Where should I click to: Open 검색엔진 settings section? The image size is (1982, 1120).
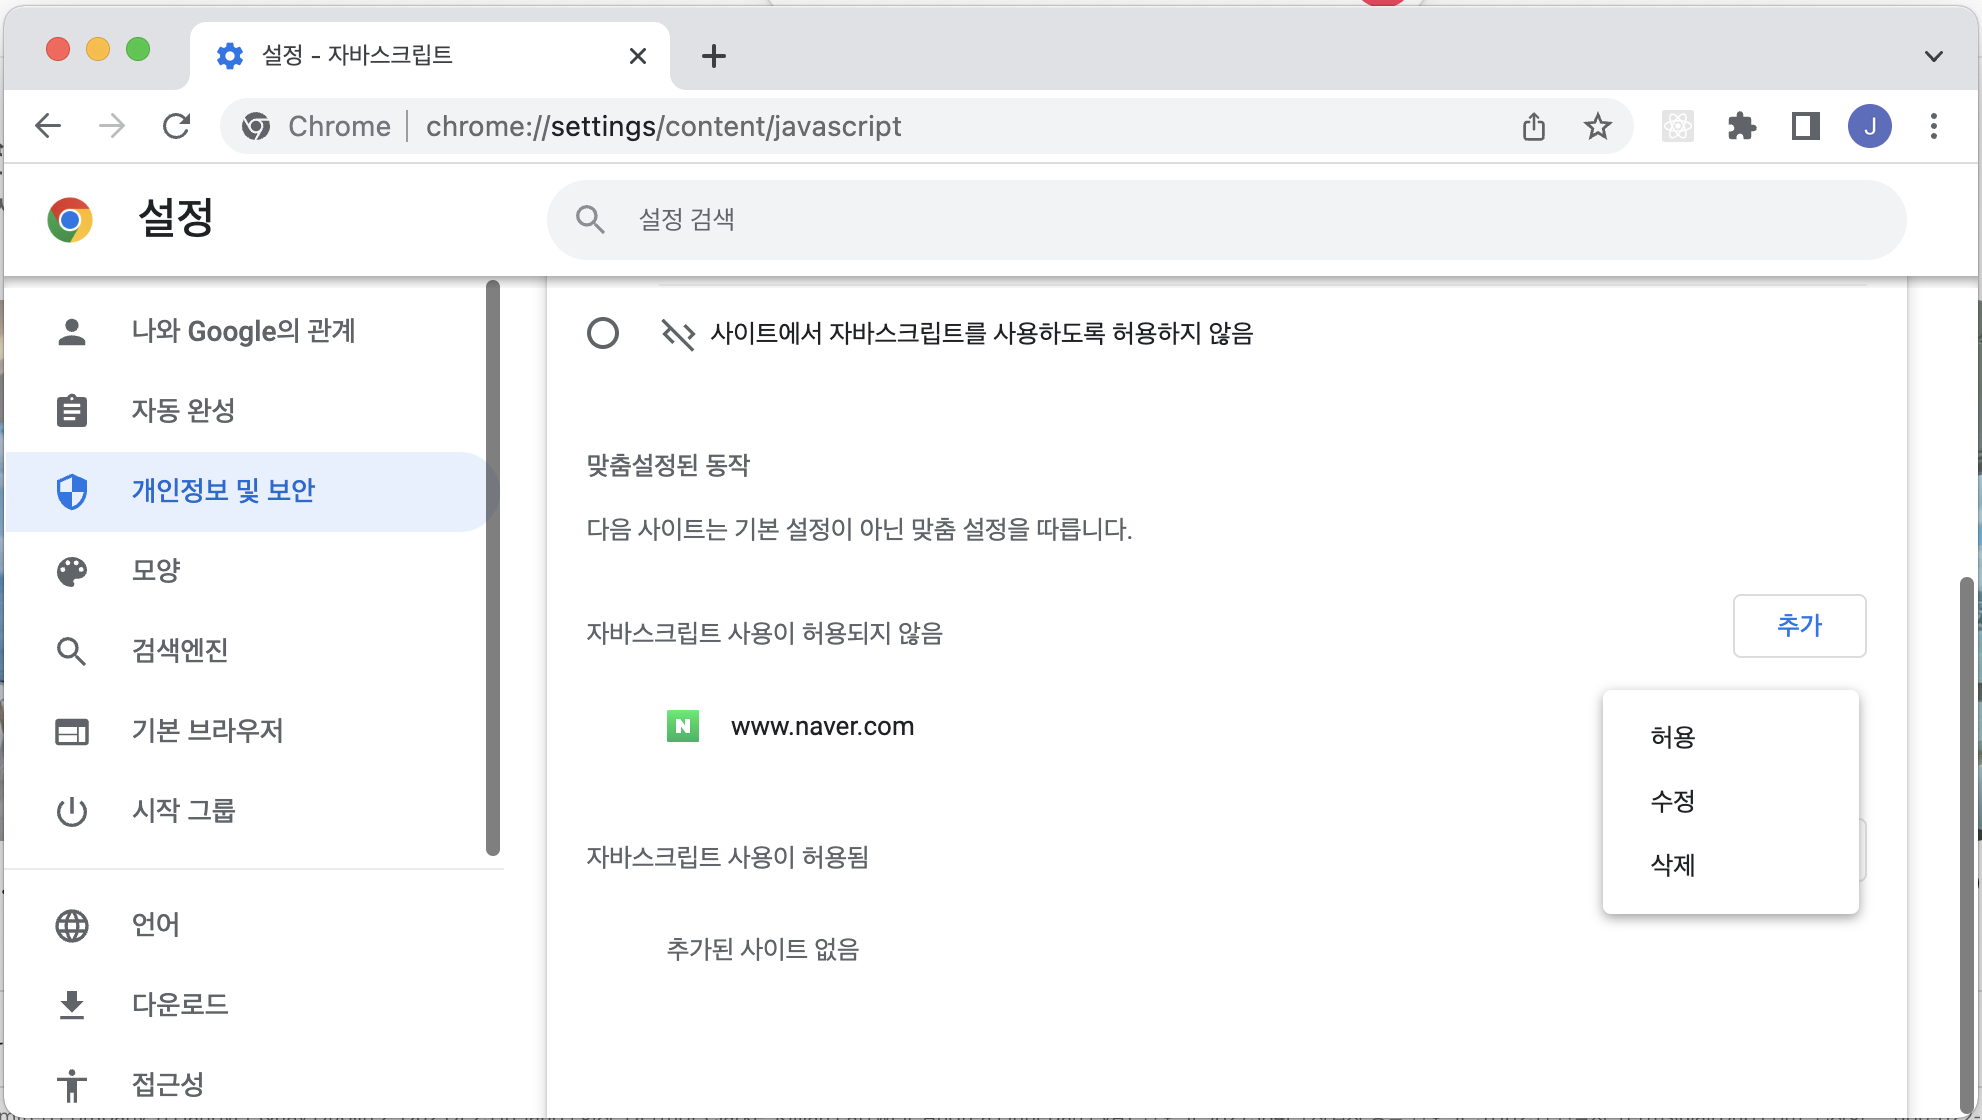[x=180, y=651]
